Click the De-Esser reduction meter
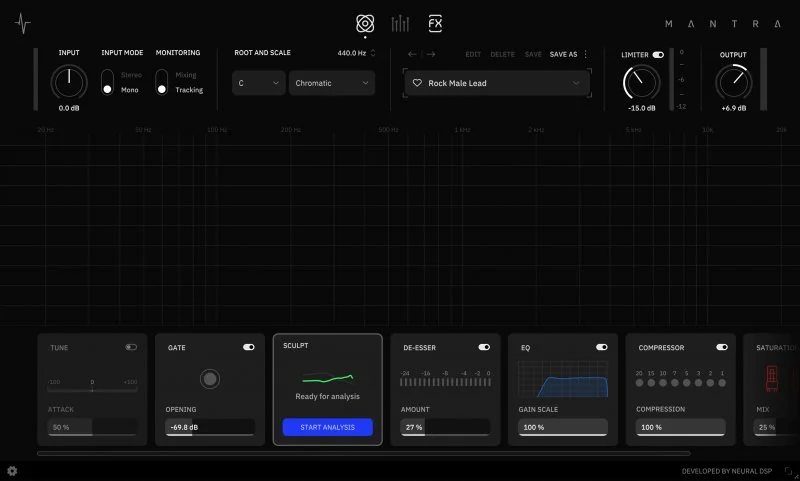 click(445, 379)
